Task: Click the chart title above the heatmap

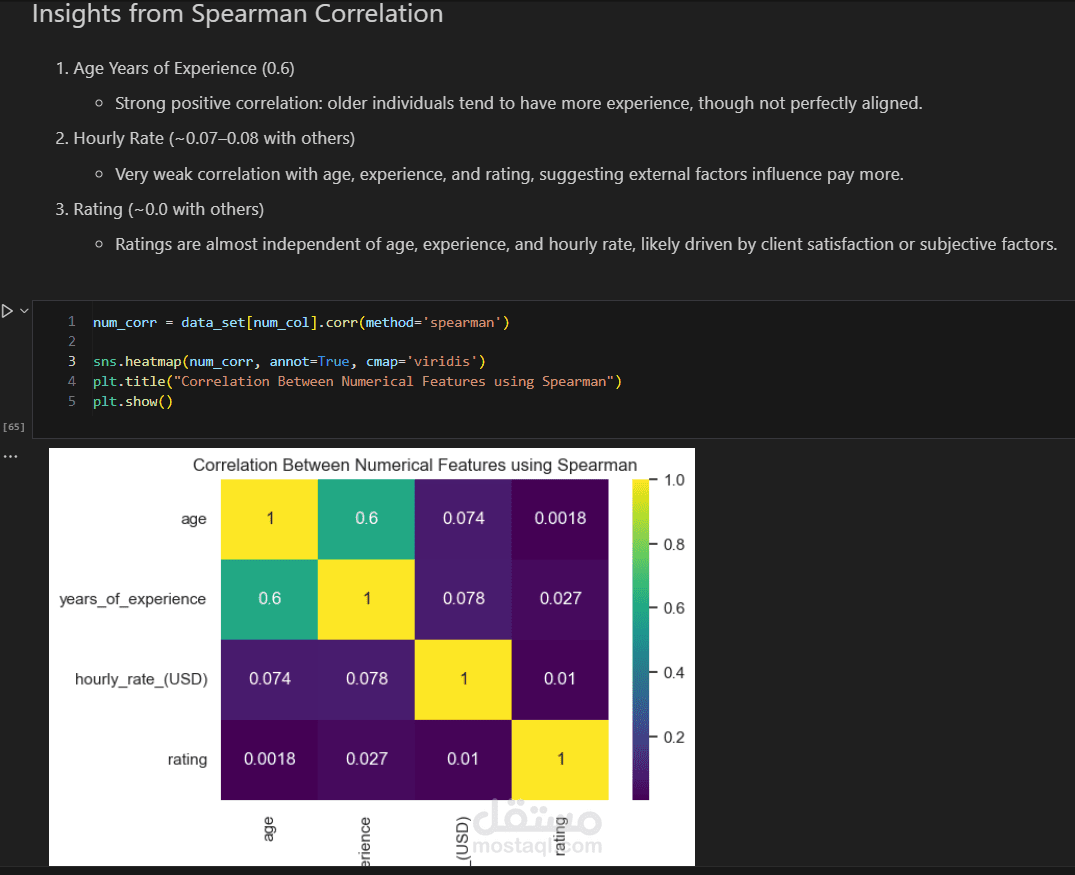Action: coord(415,465)
